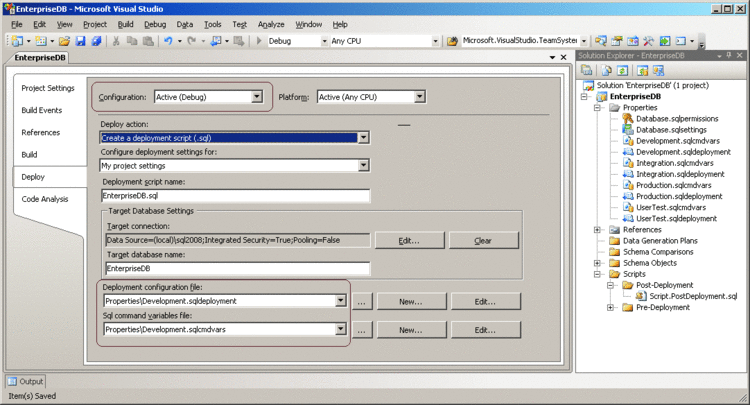
Task: Open Configure deployment settings for dropdown
Action: pyautogui.click(x=364, y=165)
